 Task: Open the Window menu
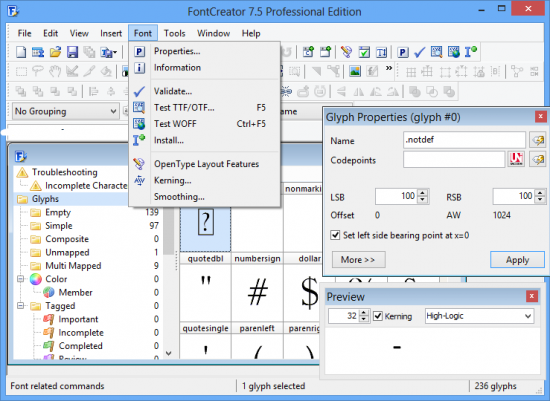pyautogui.click(x=213, y=33)
